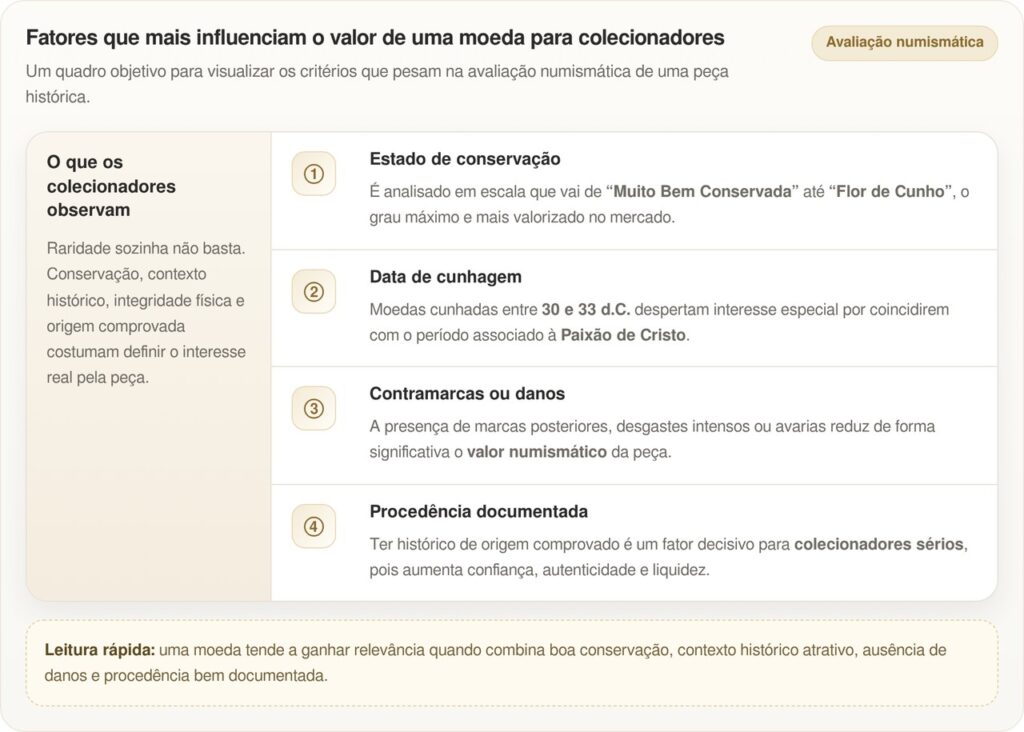Select the number 4 circled badge

[x=314, y=526]
